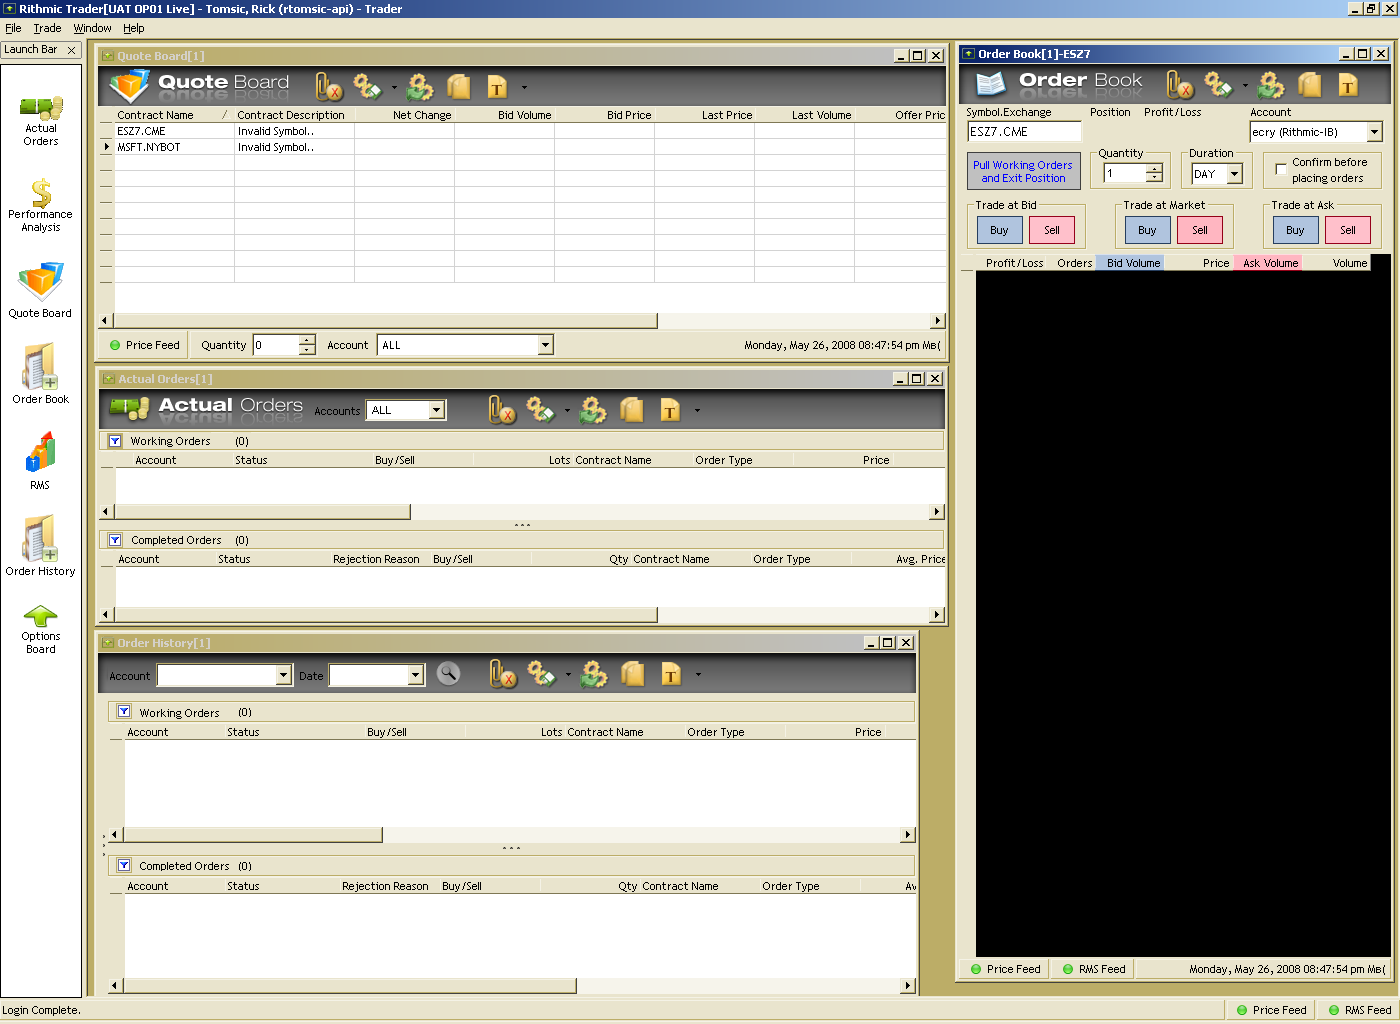Click the folder pages icon in Order Book toolbar
Screen dimensions: 1400x1024
click(x=1310, y=85)
